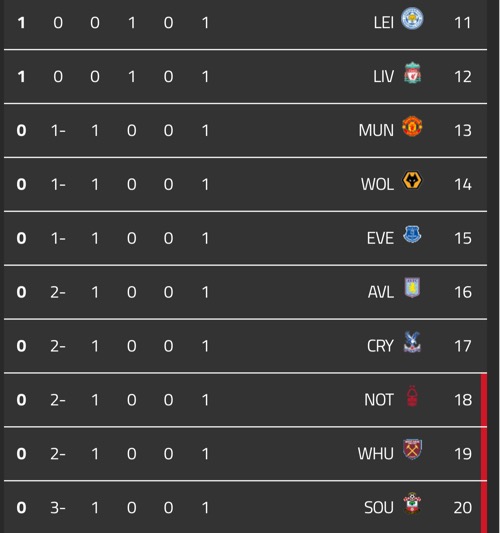Click the Crystal Palace club crest
The height and width of the screenshot is (533, 500).
[412, 342]
